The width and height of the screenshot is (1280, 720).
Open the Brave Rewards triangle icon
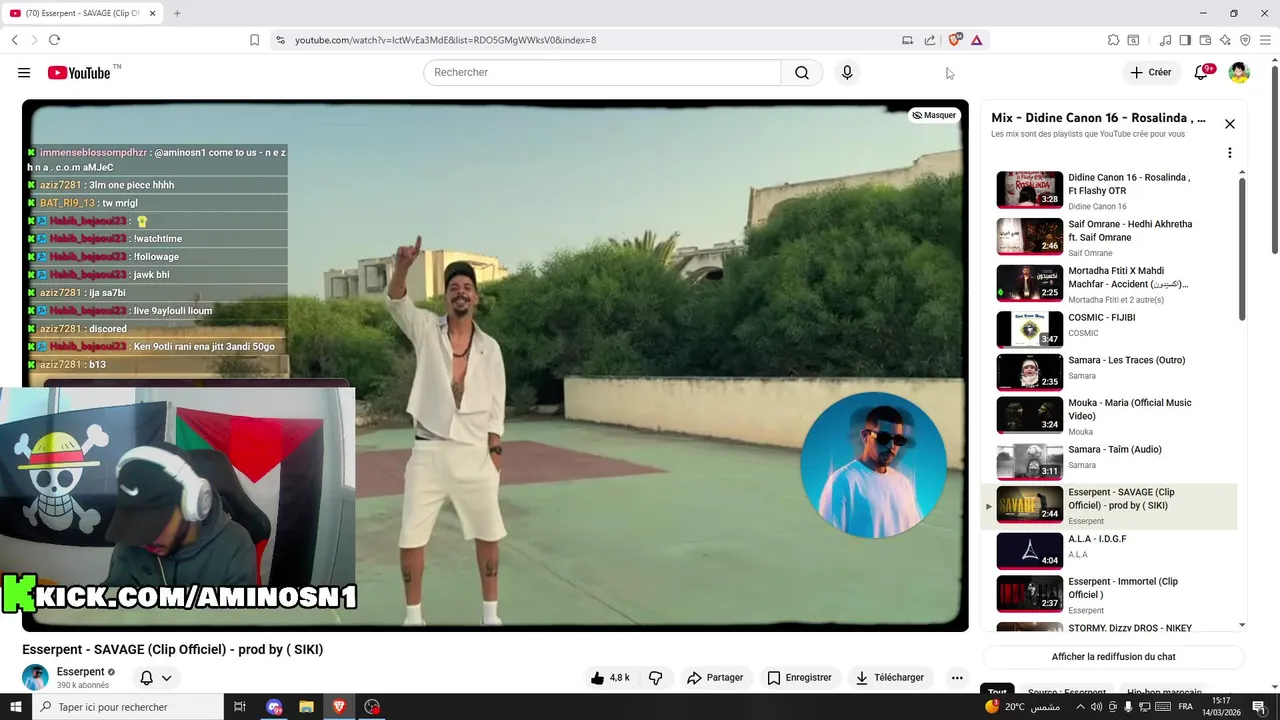click(x=976, y=40)
